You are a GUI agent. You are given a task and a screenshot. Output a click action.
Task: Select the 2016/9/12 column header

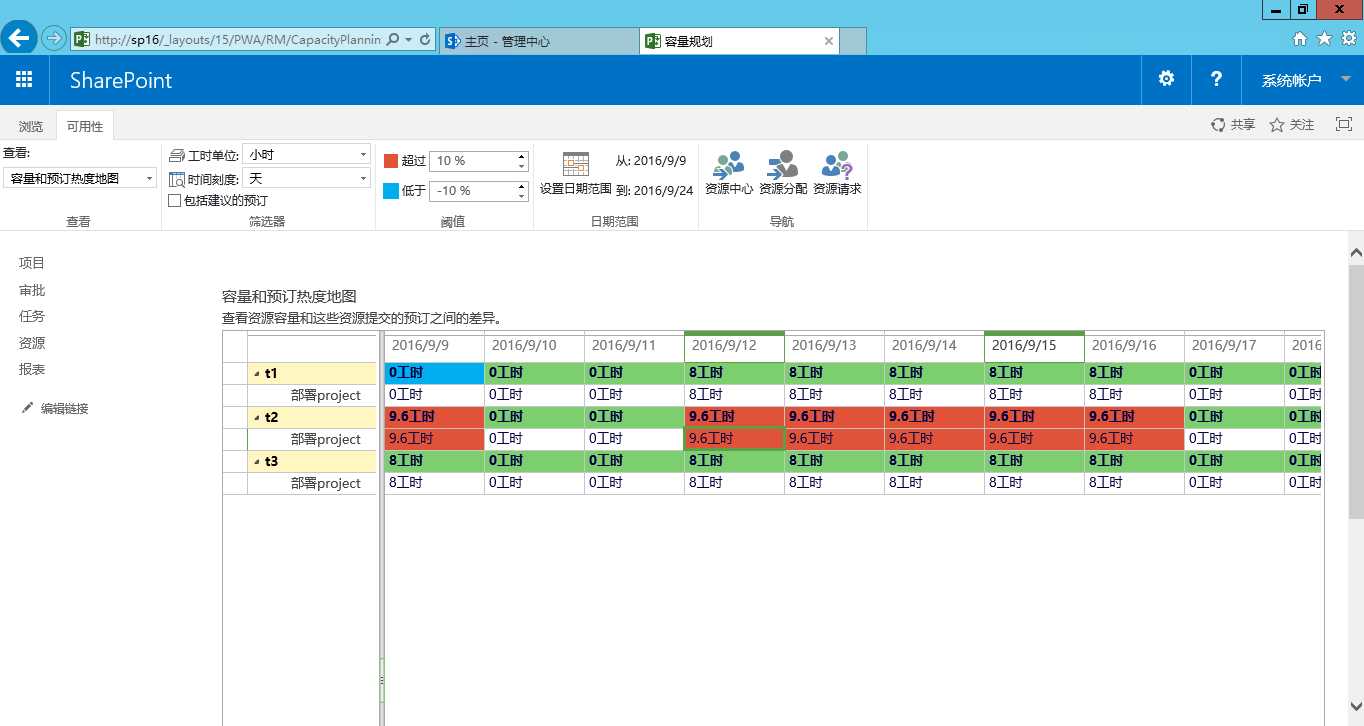[x=734, y=345]
